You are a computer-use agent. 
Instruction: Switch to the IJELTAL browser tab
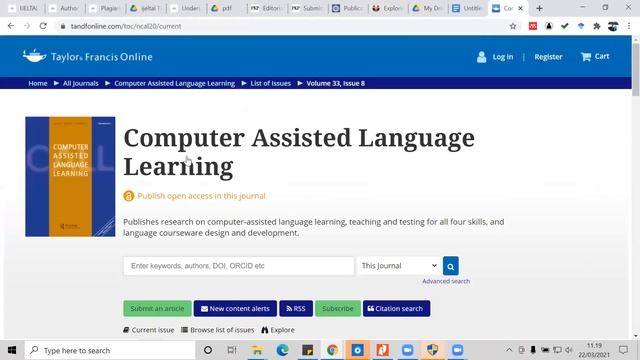pos(25,8)
